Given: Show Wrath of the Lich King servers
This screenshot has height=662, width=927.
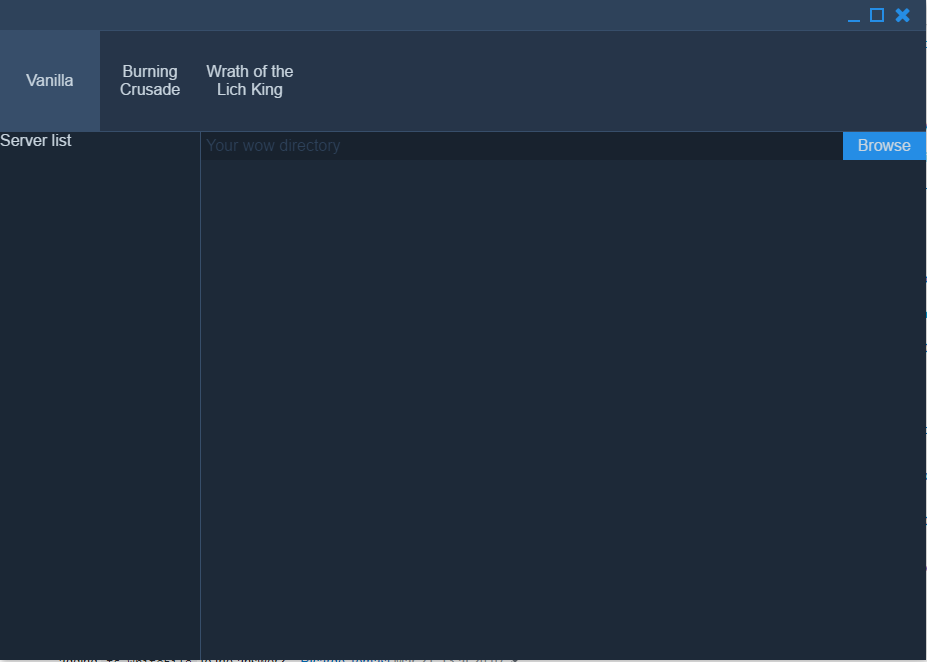Looking at the screenshot, I should coord(250,81).
